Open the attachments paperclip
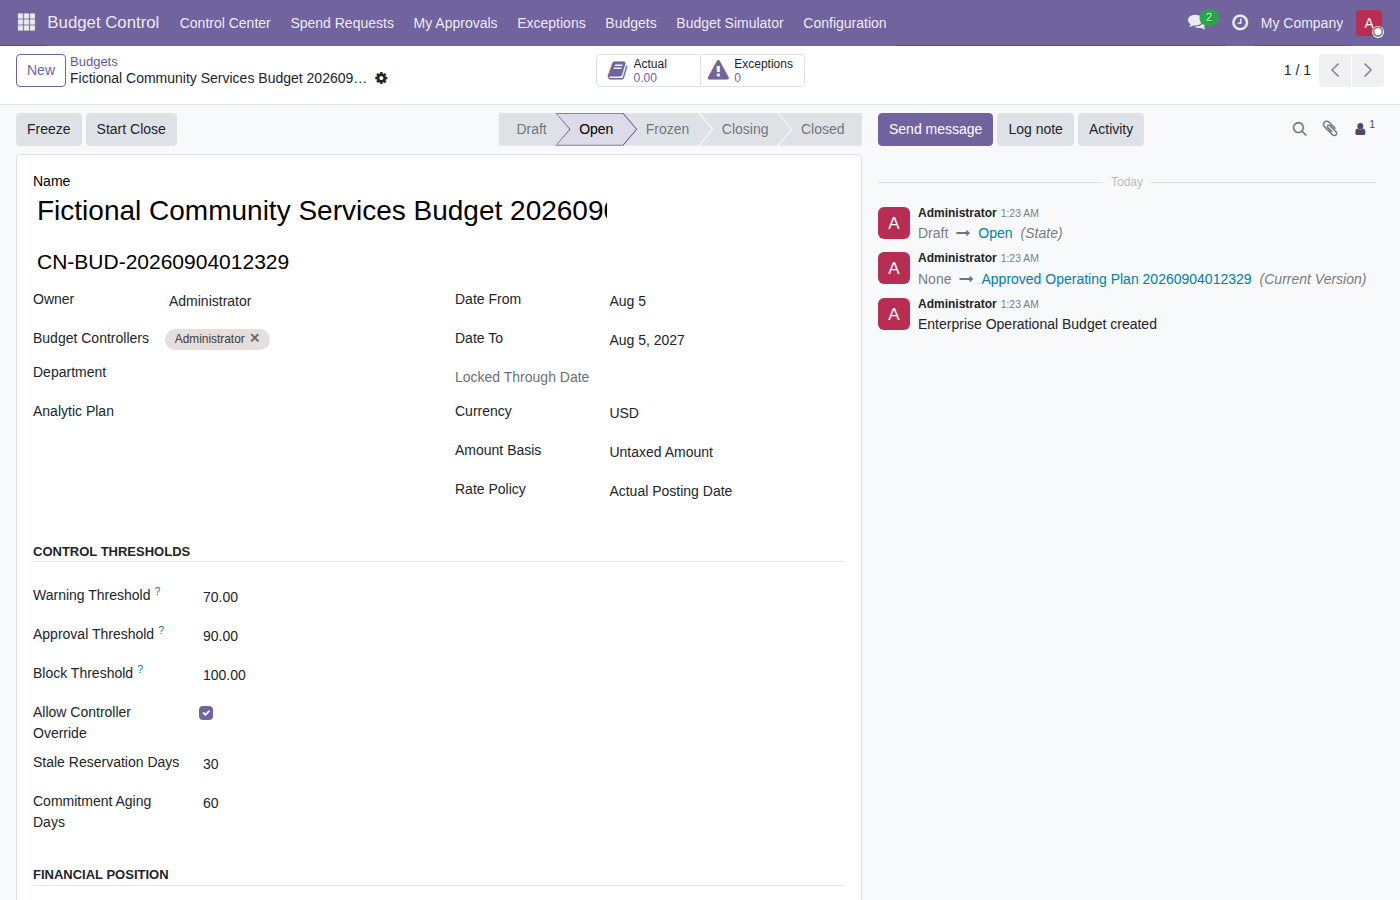Image resolution: width=1400 pixels, height=900 pixels. [1330, 129]
